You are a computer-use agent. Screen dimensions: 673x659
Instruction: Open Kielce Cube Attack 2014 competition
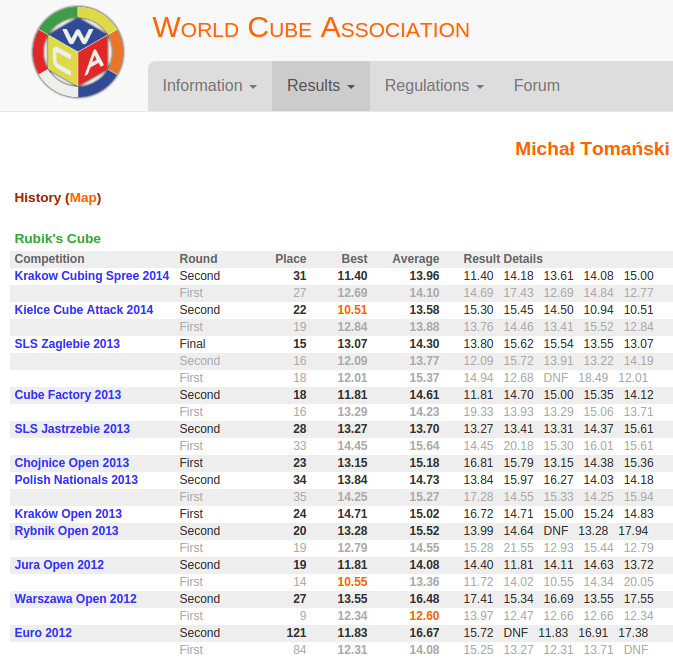(x=84, y=310)
